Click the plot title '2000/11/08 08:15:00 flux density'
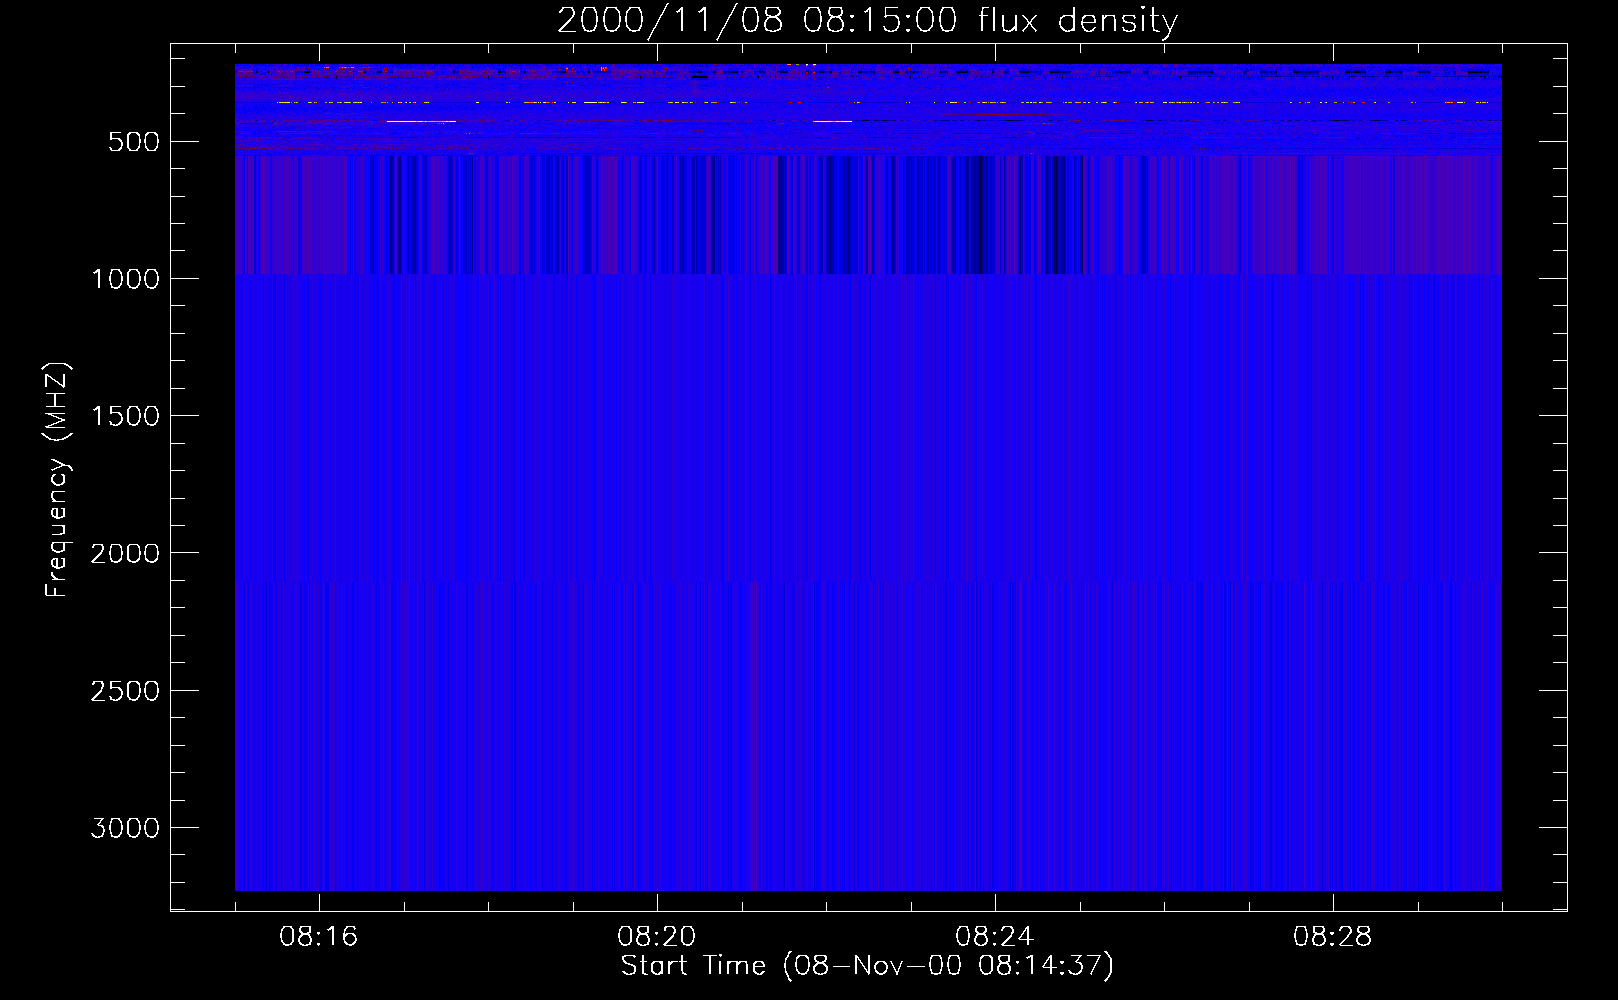Image resolution: width=1618 pixels, height=1000 pixels. coord(867,21)
